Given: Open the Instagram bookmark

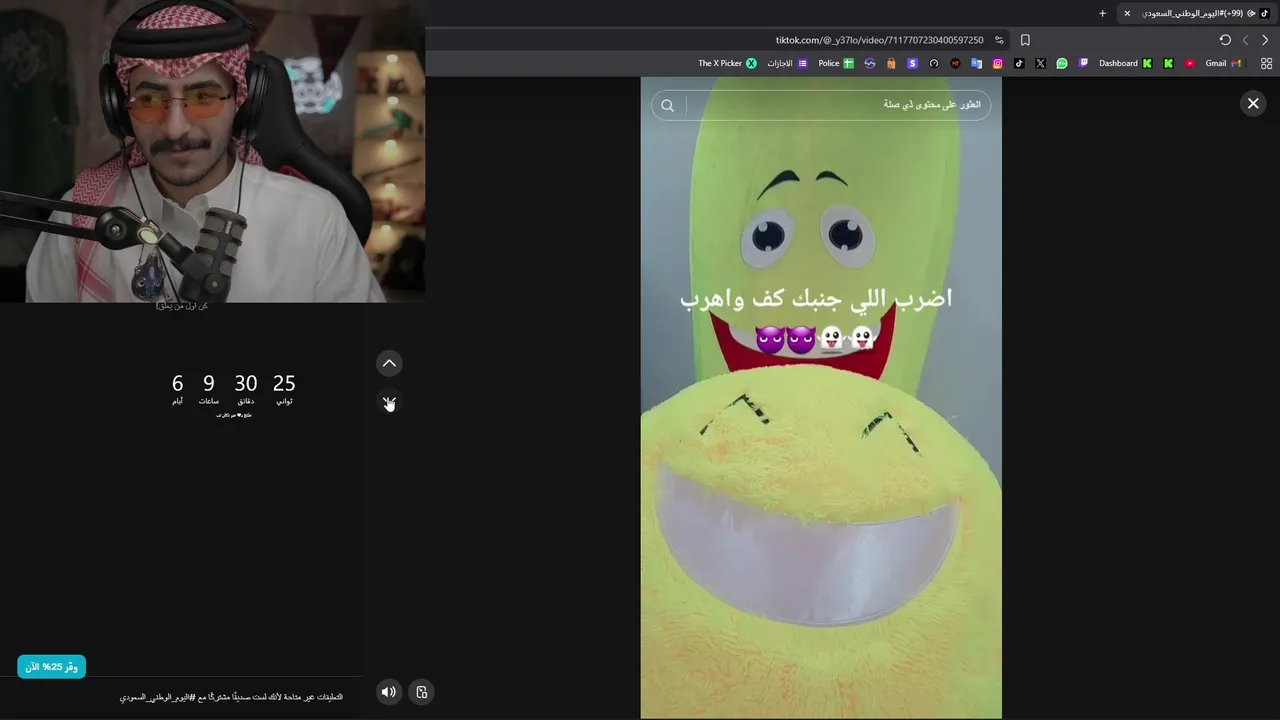Looking at the screenshot, I should (998, 63).
